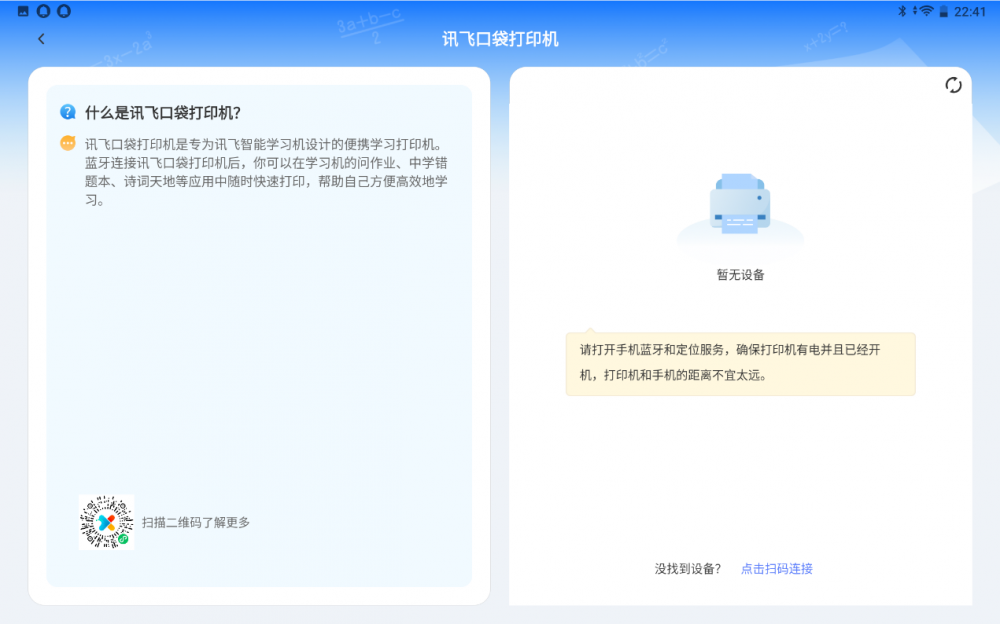This screenshot has height=624, width=1000.
Task: Tap the third round notification icon
Action: [64, 11]
